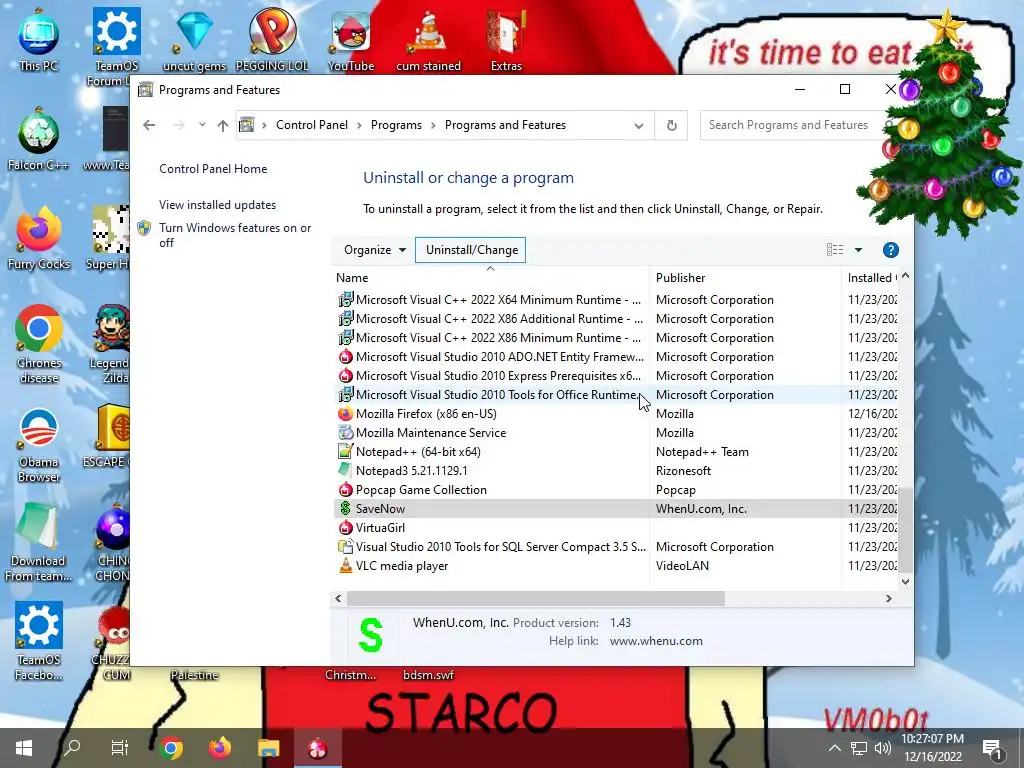Refresh the Programs and Features list
The width and height of the screenshot is (1024, 768).
click(671, 125)
